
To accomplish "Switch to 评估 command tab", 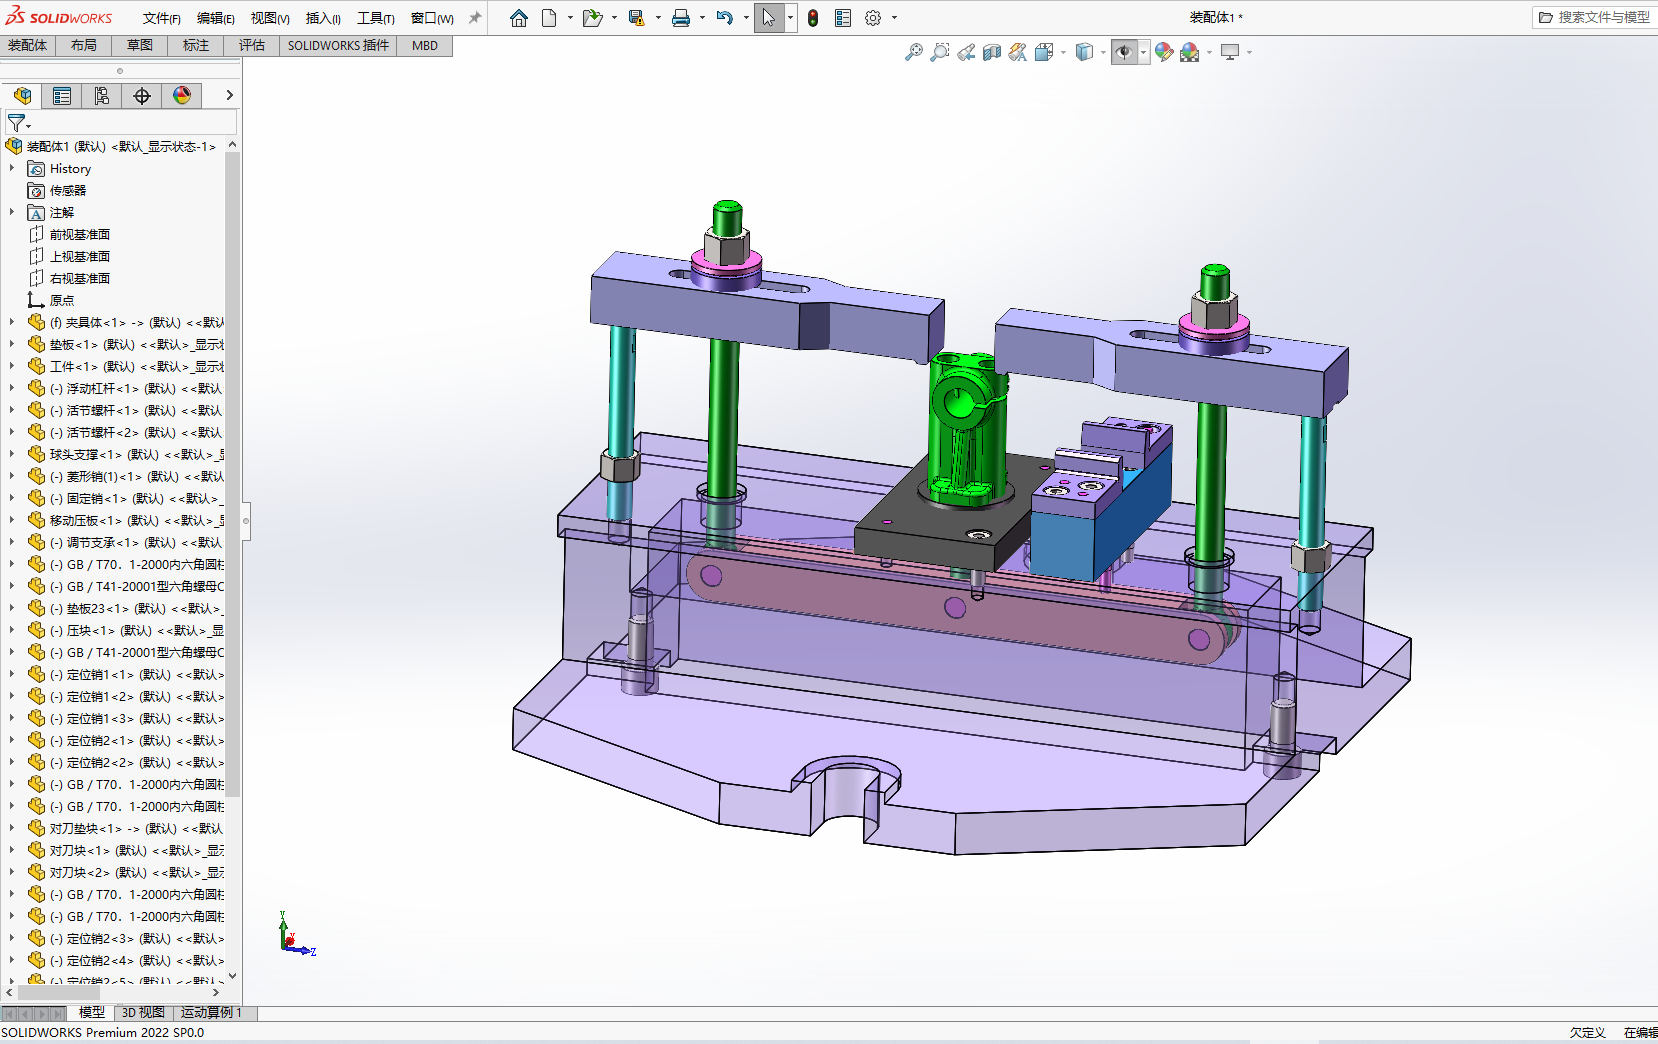I will (x=252, y=46).
